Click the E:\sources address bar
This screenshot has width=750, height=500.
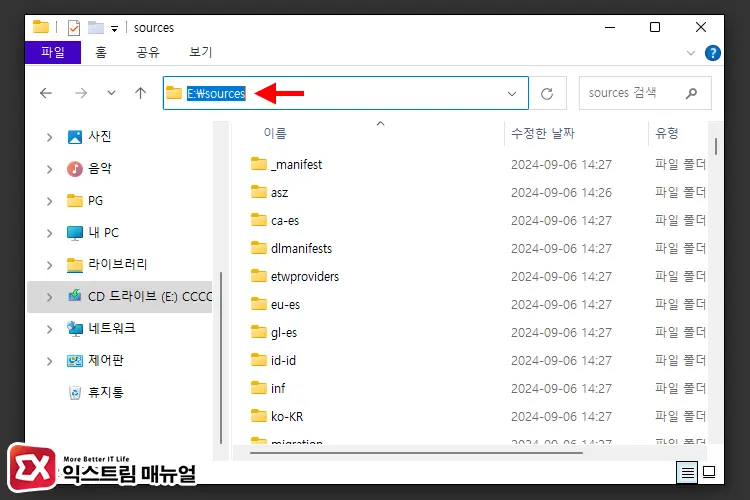coord(345,93)
